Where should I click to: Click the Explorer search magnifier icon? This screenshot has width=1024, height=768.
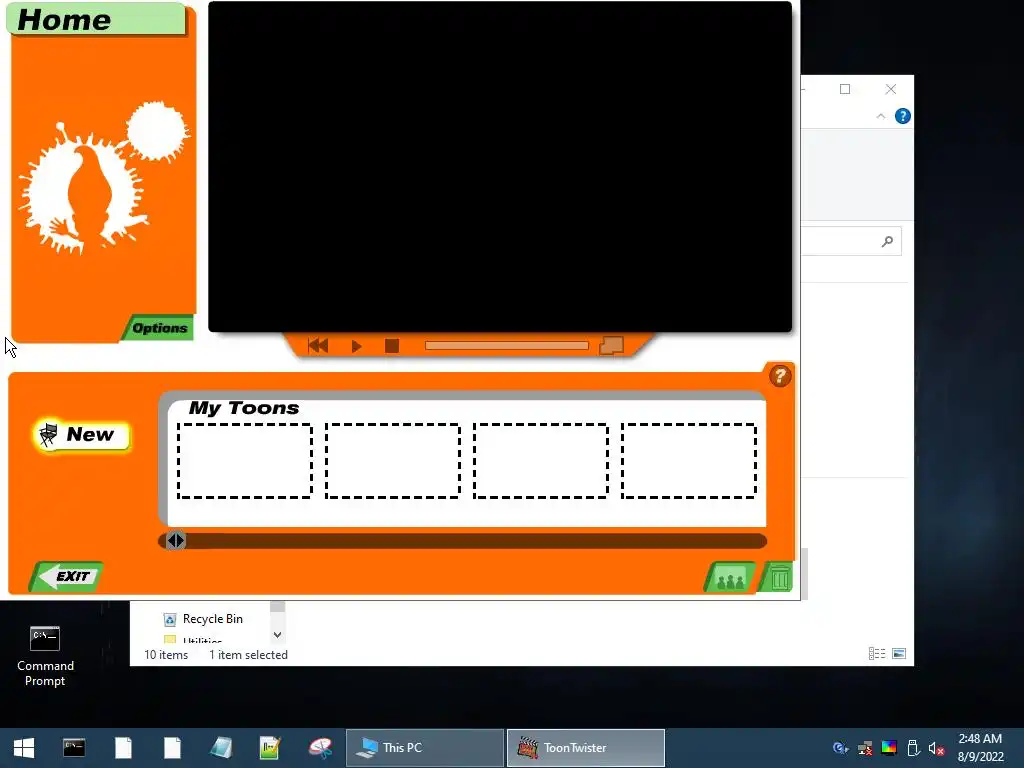point(887,242)
